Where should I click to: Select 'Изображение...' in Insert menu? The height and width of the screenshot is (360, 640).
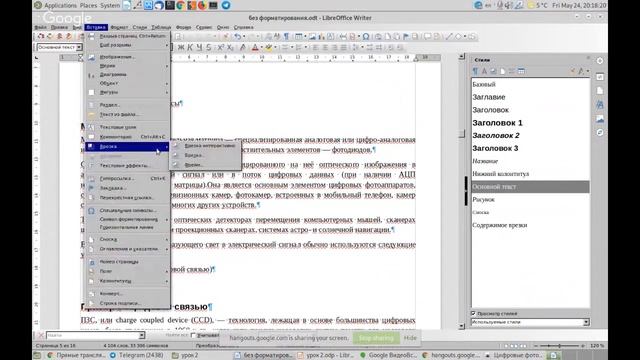[127, 57]
